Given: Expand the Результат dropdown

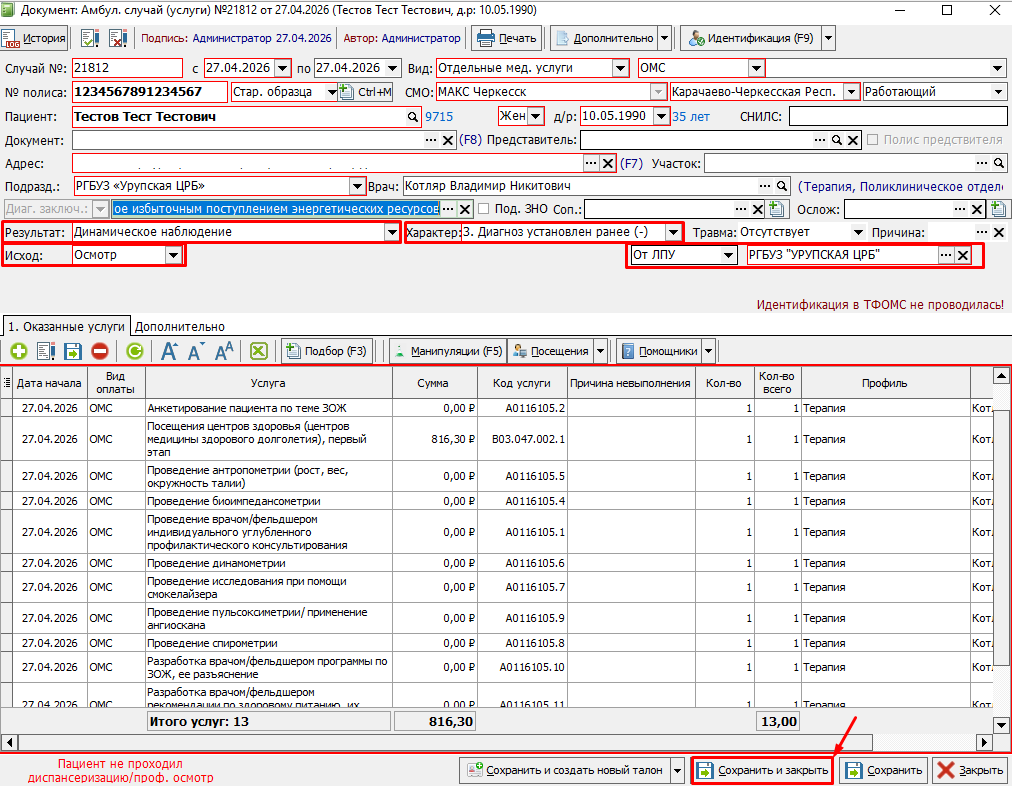Looking at the screenshot, I should [392, 232].
